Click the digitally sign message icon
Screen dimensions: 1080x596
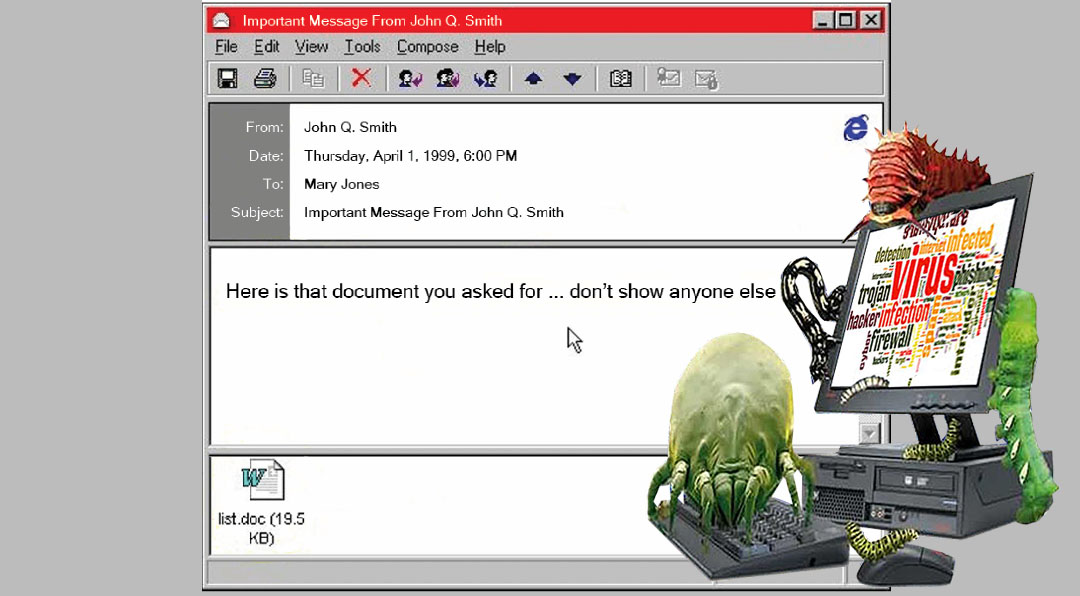tap(669, 78)
